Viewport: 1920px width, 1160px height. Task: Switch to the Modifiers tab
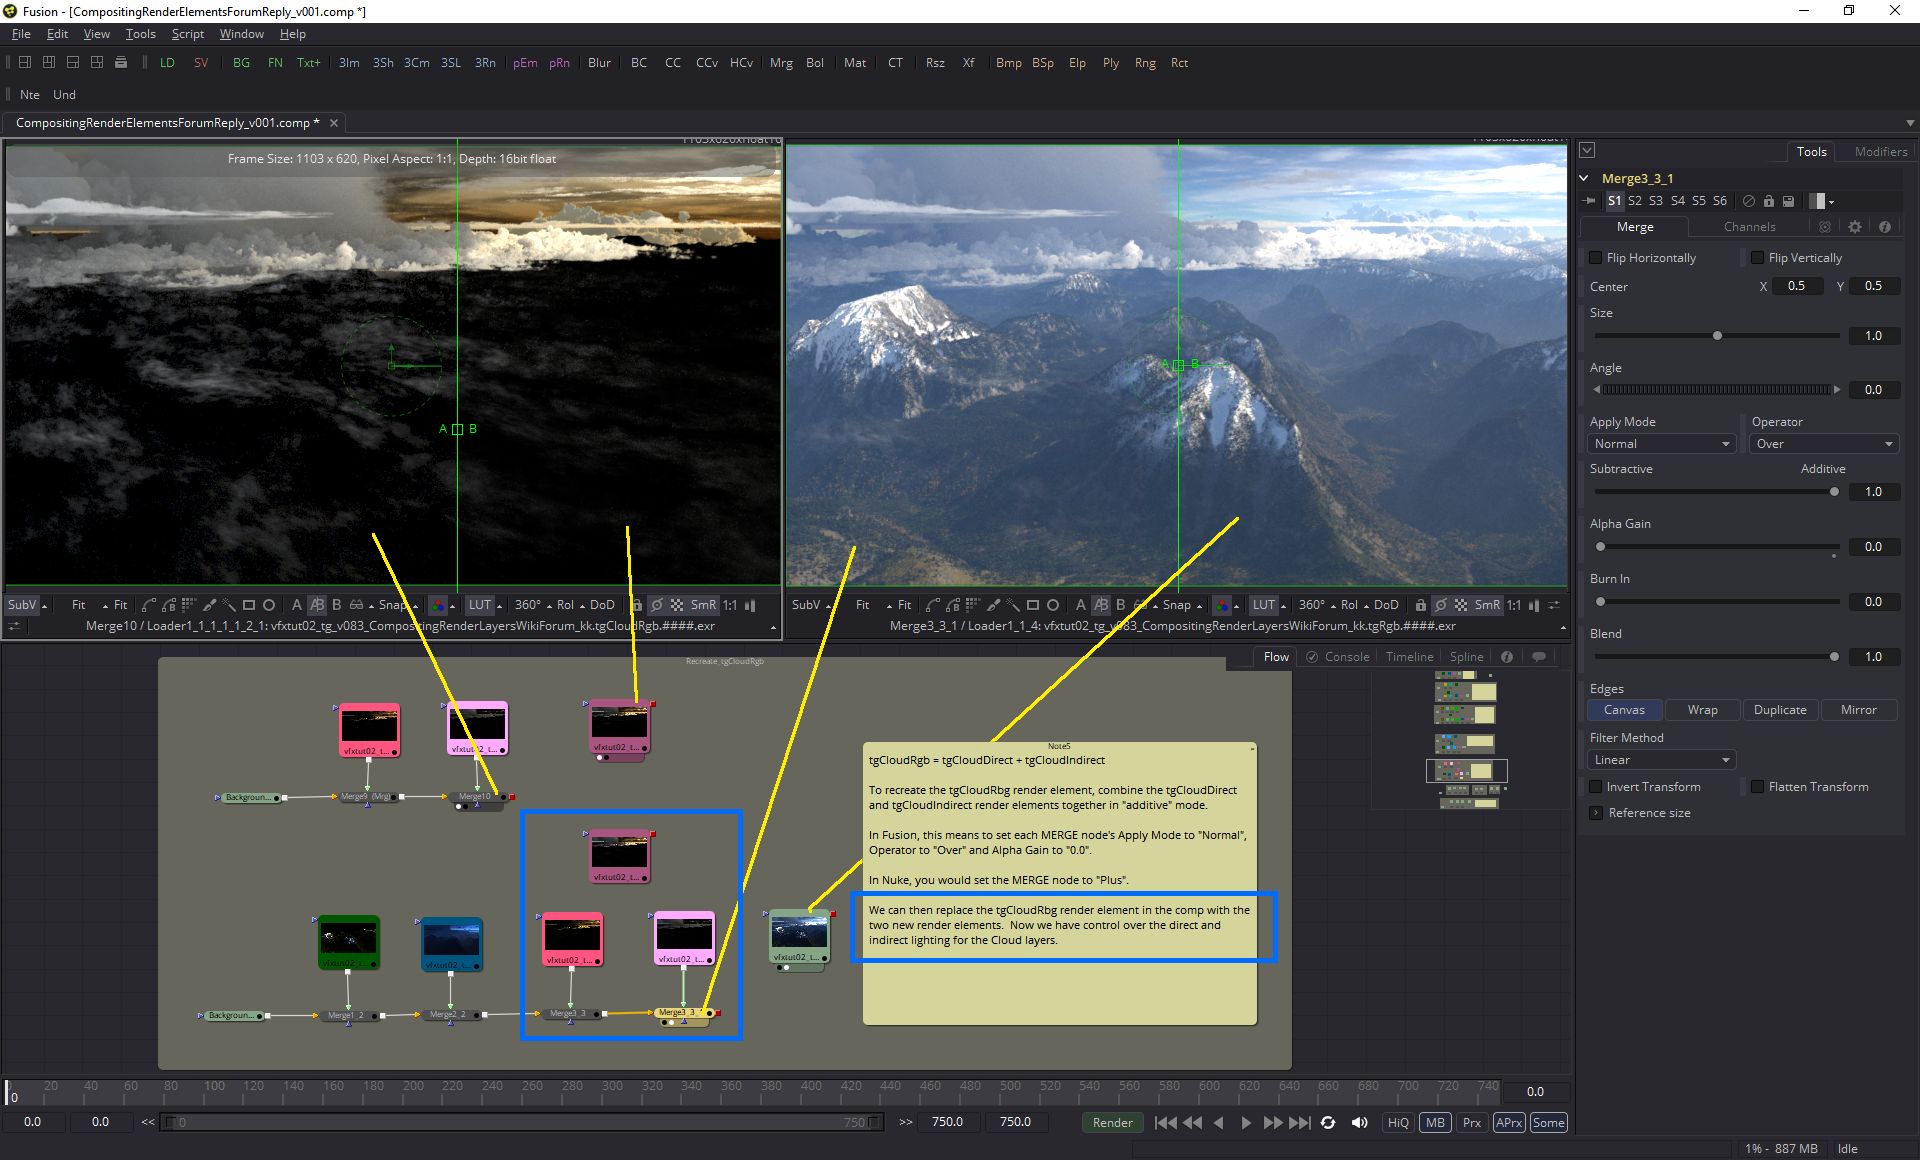tap(1880, 152)
